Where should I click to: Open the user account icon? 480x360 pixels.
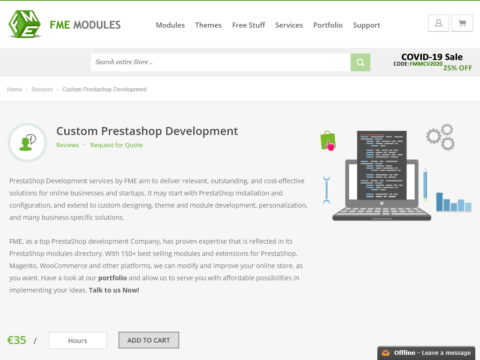pos(438,23)
